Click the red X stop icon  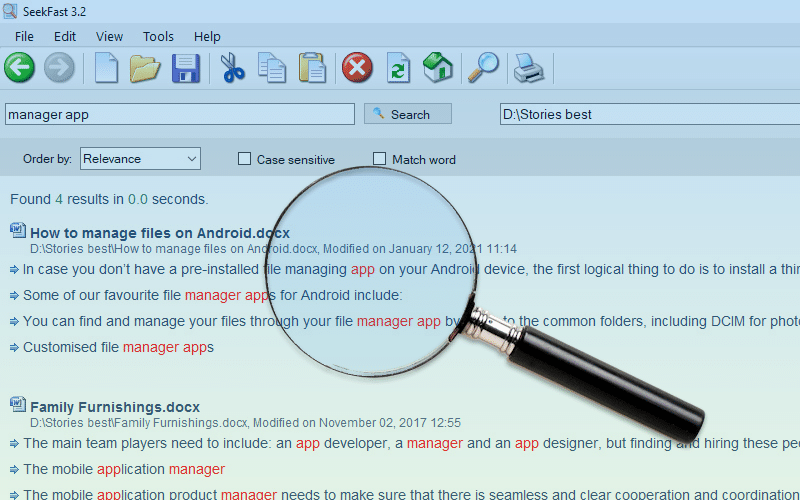coord(357,67)
